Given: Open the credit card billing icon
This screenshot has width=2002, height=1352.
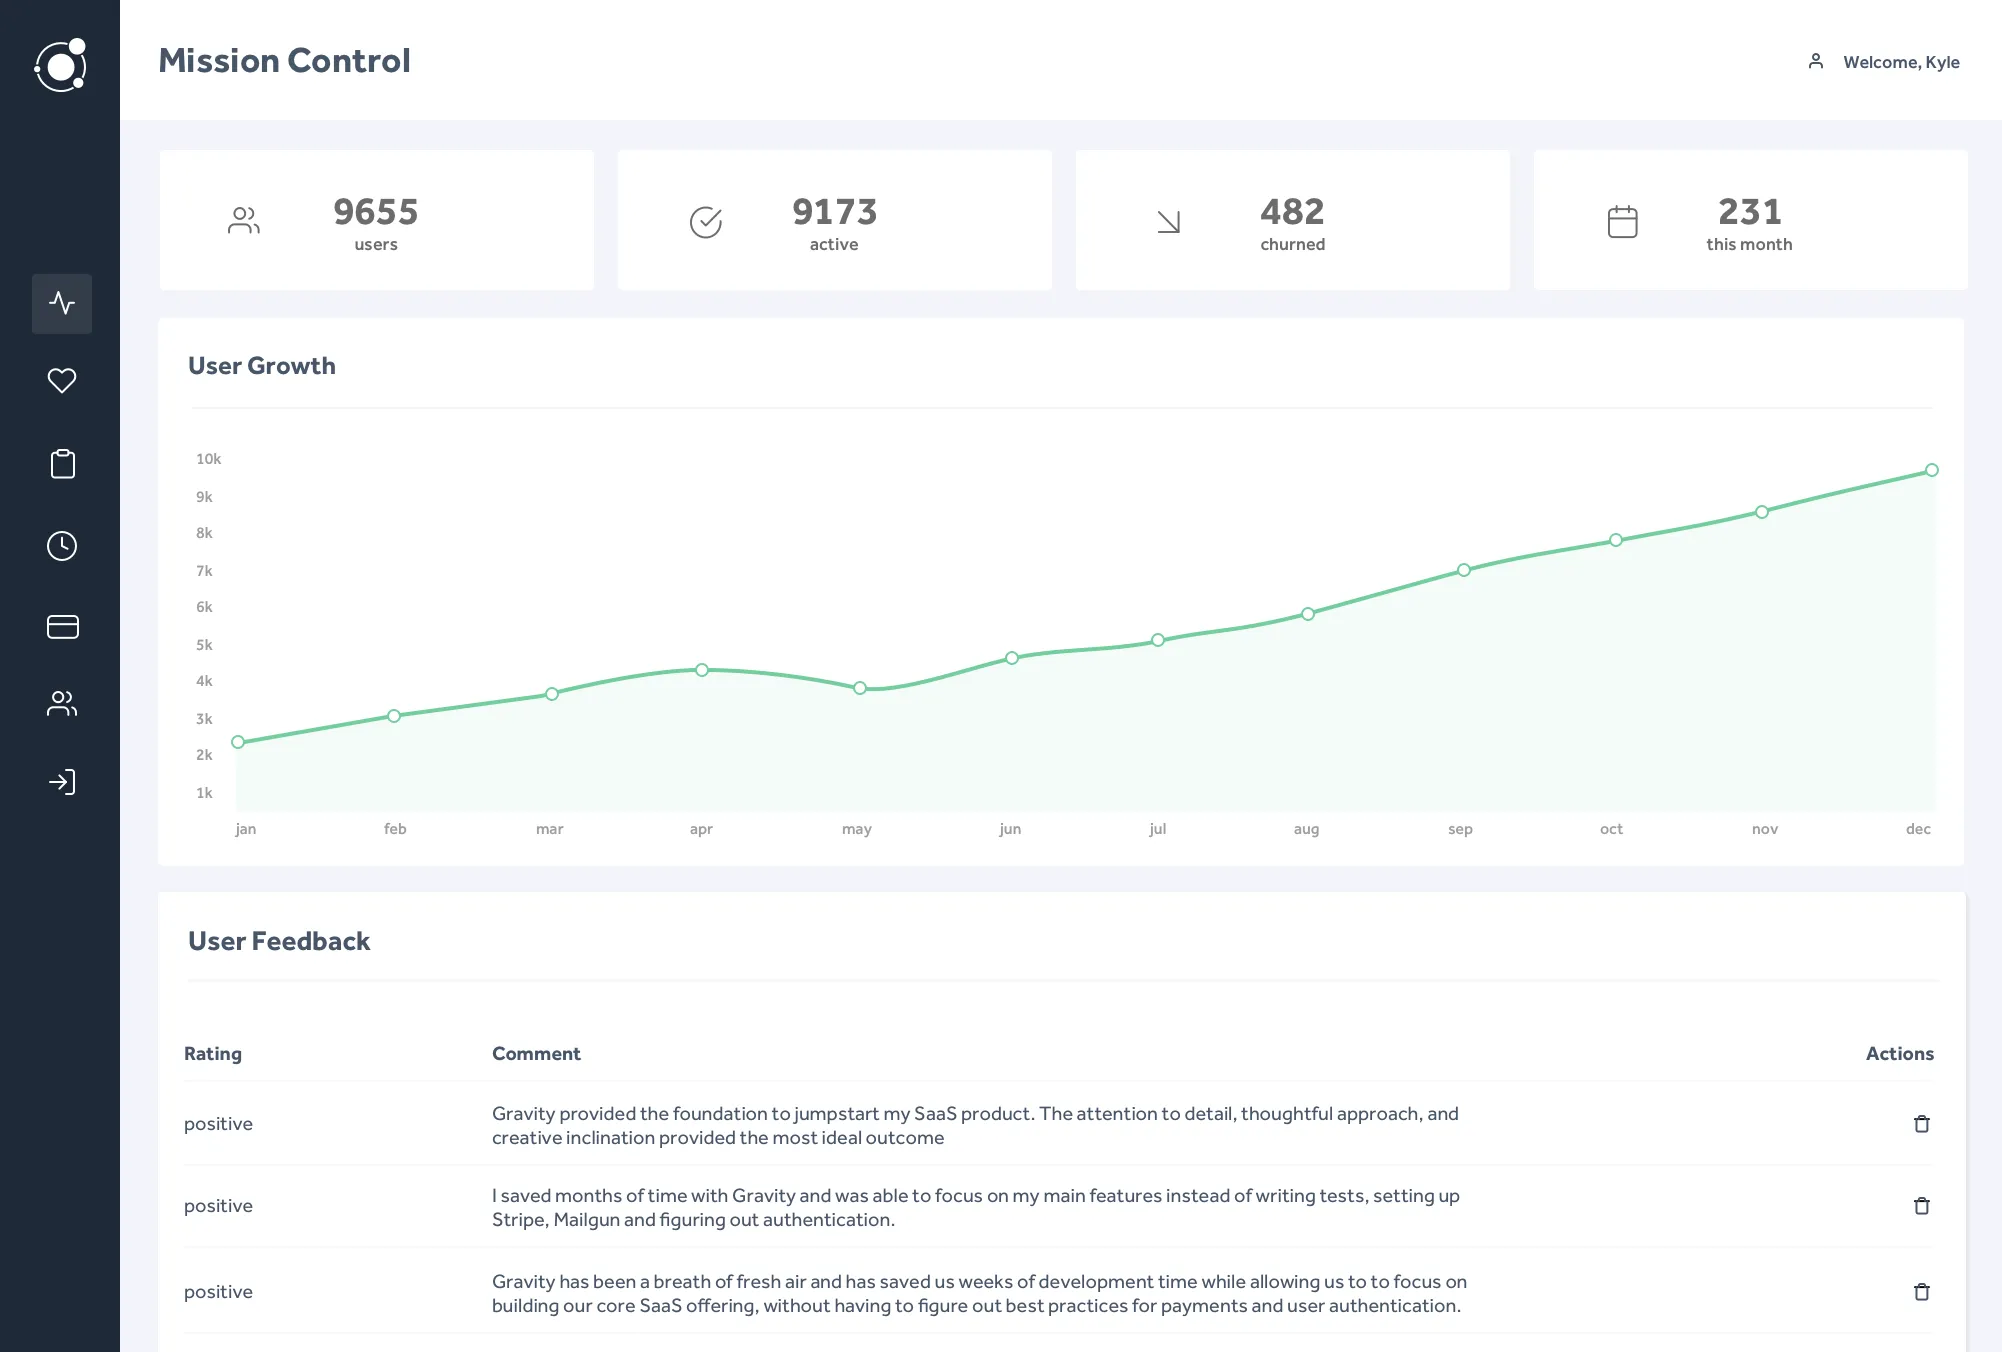Looking at the screenshot, I should 62,627.
